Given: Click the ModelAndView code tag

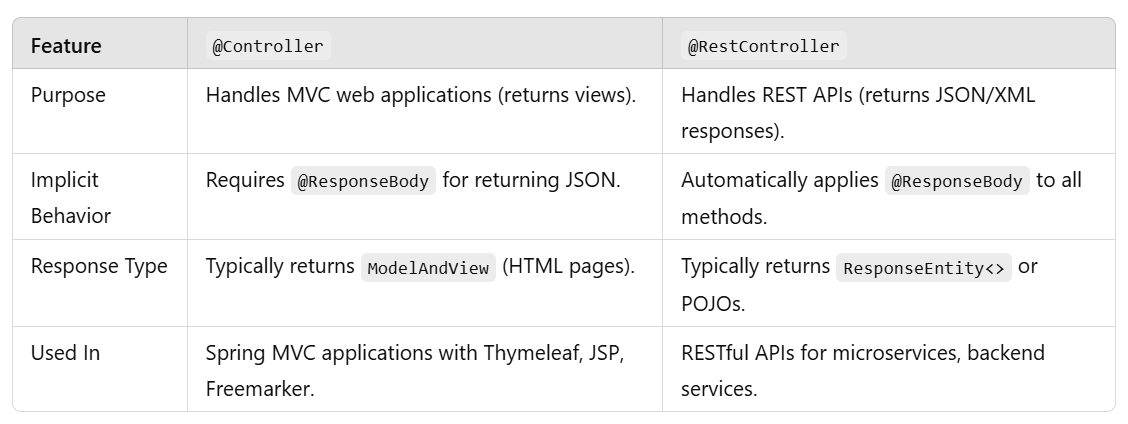Looking at the screenshot, I should 428,267.
